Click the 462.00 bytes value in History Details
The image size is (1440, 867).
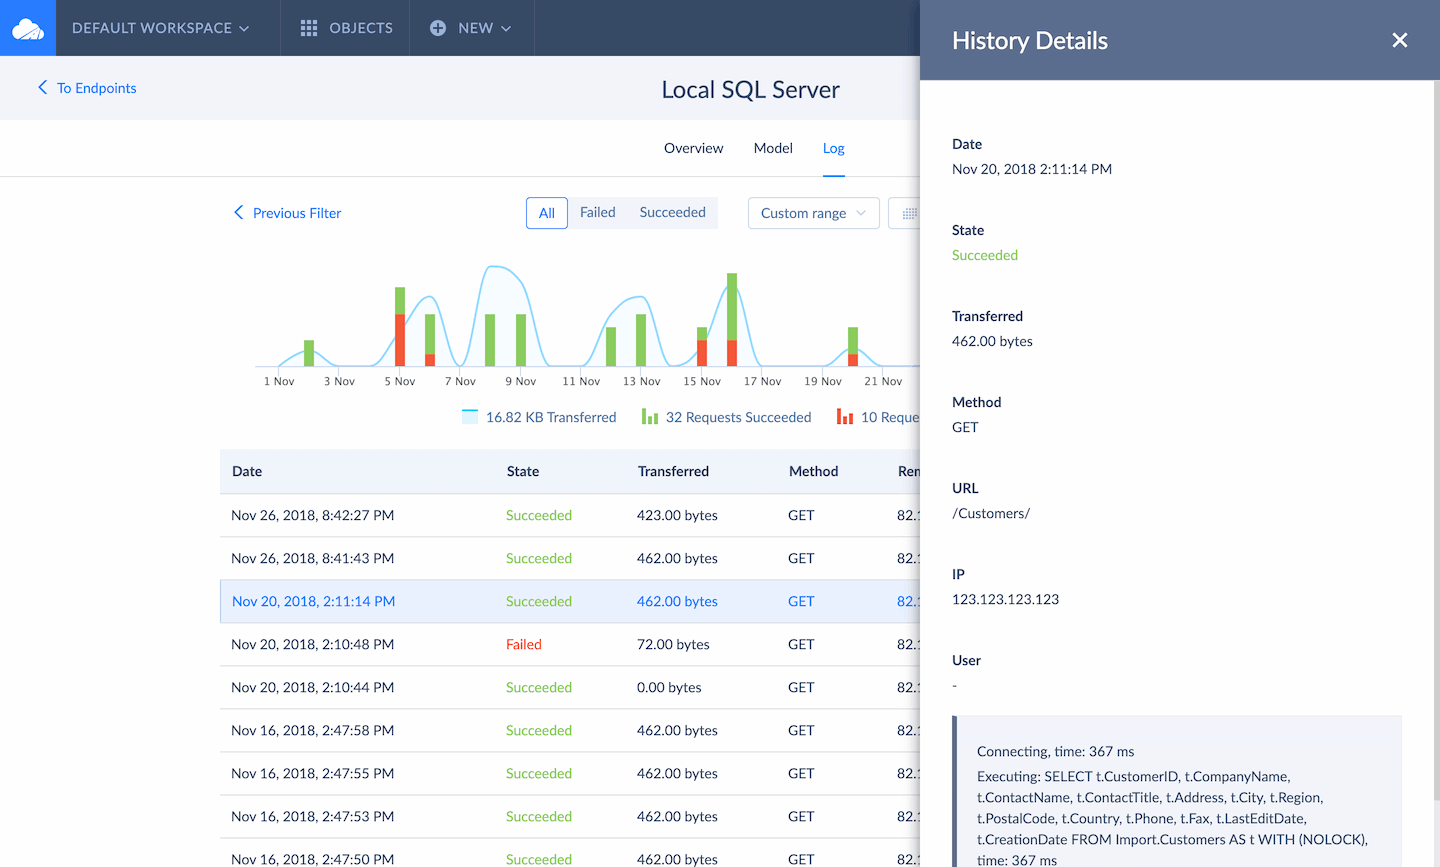992,341
